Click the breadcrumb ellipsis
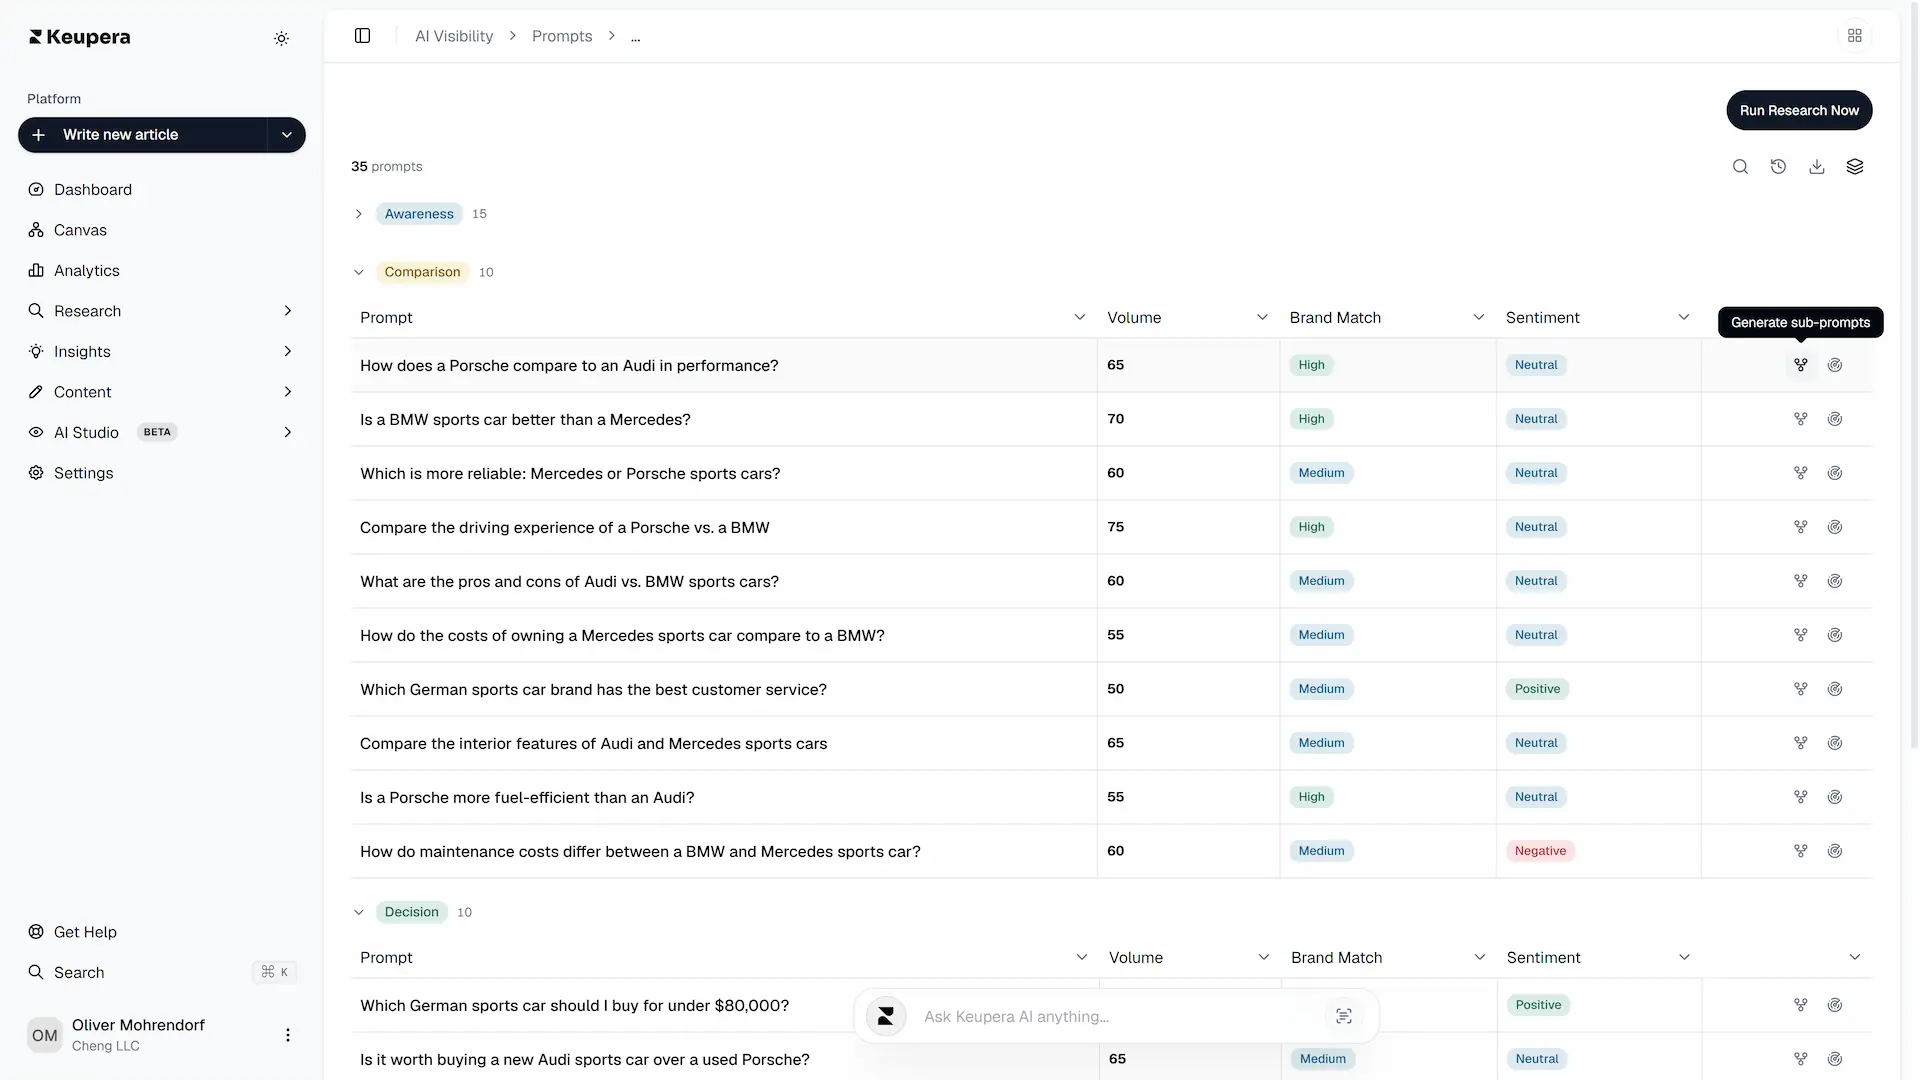The width and height of the screenshot is (1920, 1080). pos(636,37)
